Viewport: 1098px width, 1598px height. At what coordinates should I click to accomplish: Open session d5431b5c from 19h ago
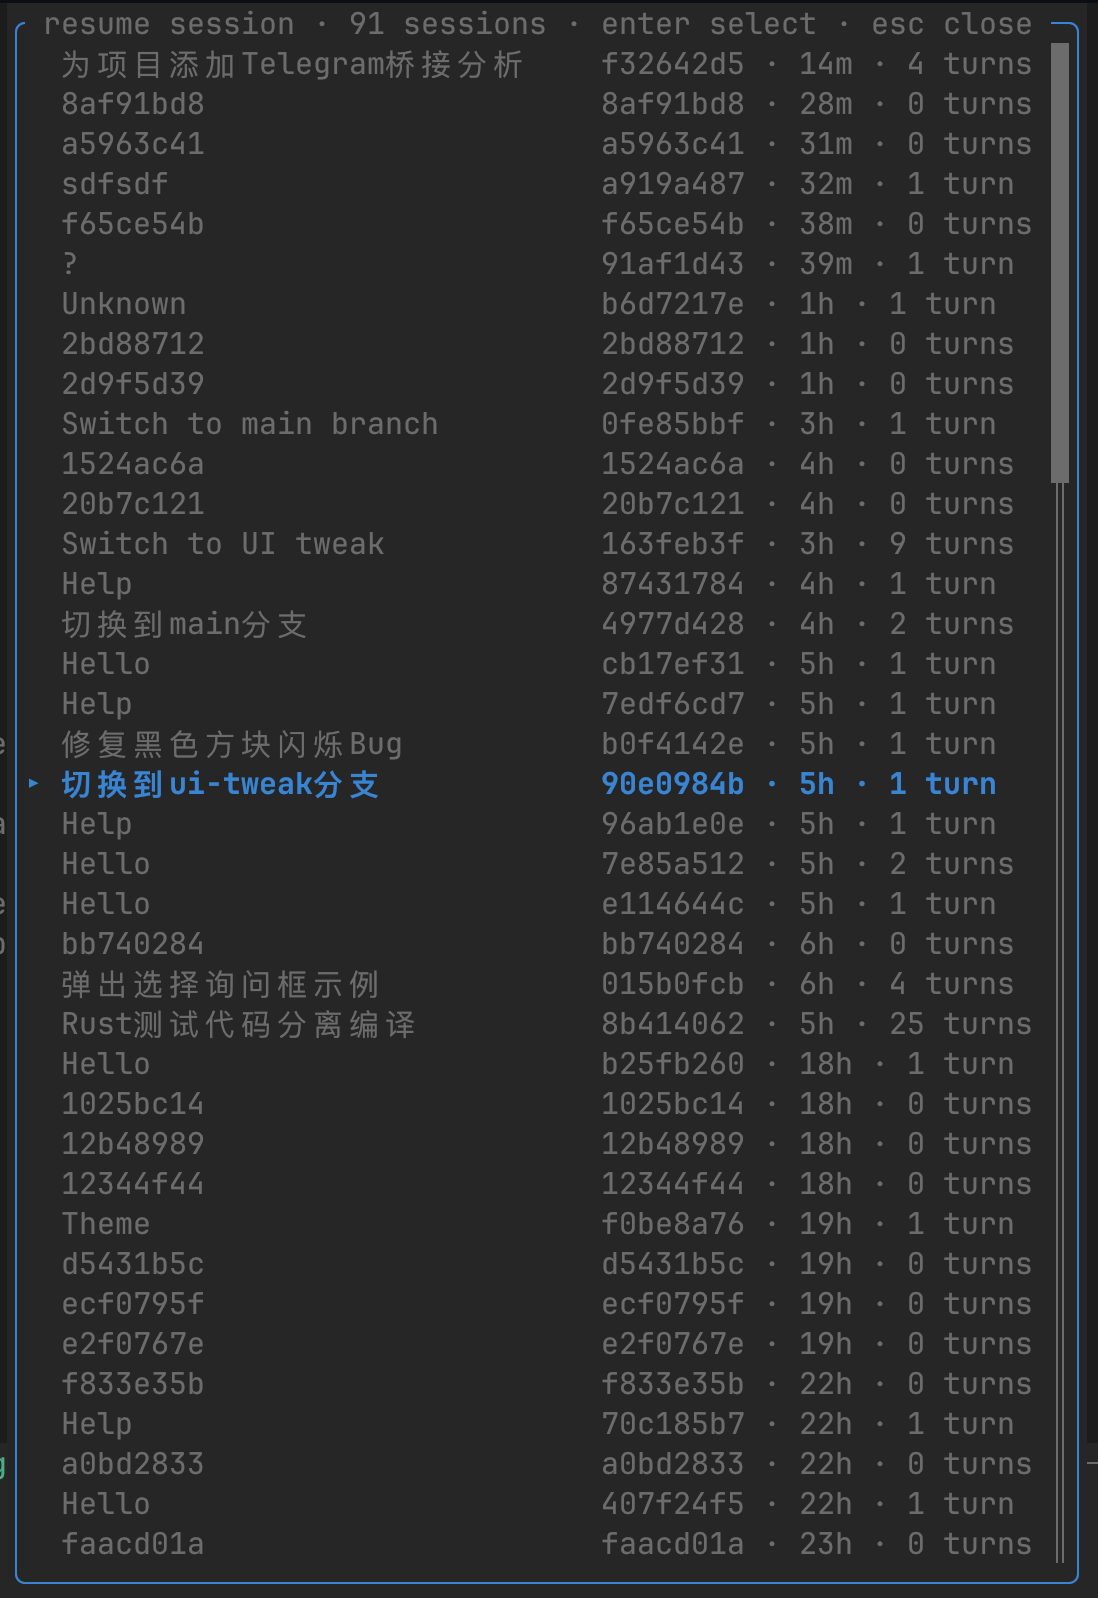coord(546,1264)
